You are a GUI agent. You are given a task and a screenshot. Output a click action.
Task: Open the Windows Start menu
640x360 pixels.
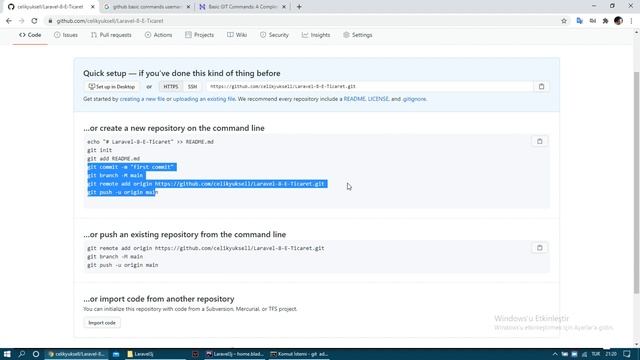(x=7, y=354)
